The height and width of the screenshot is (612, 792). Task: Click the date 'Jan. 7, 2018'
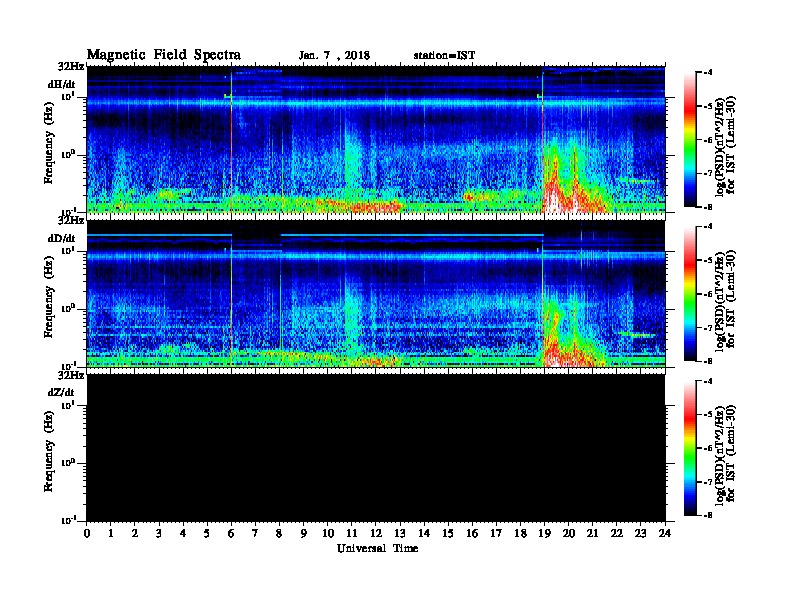coord(334,56)
